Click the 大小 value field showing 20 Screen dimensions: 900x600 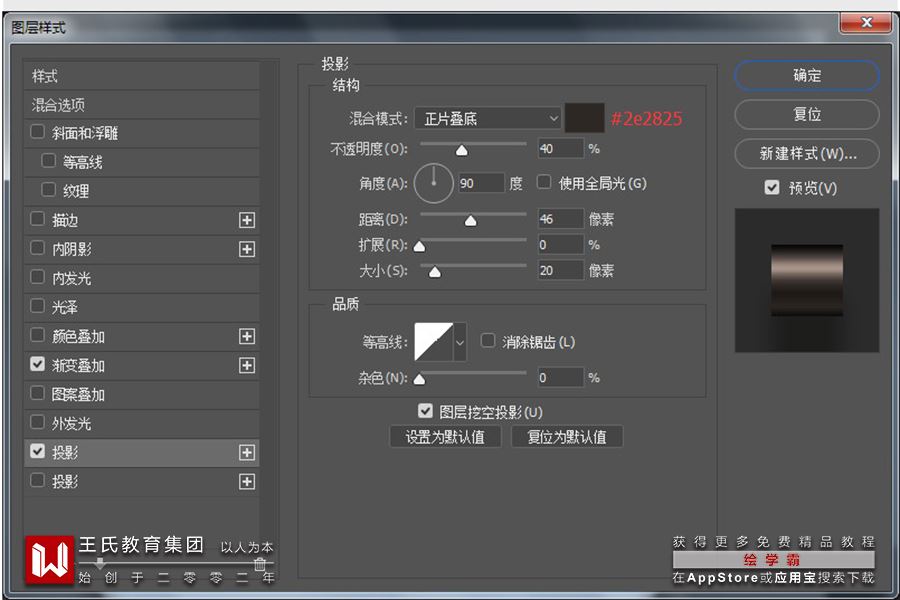[x=560, y=270]
